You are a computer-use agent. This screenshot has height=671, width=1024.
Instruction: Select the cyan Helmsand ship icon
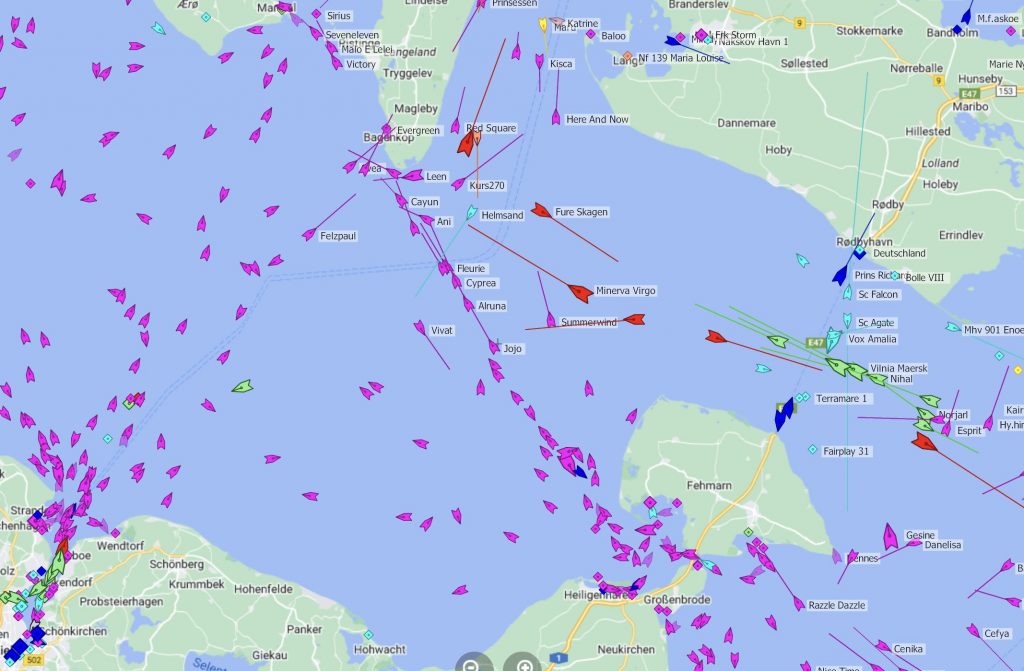click(470, 213)
